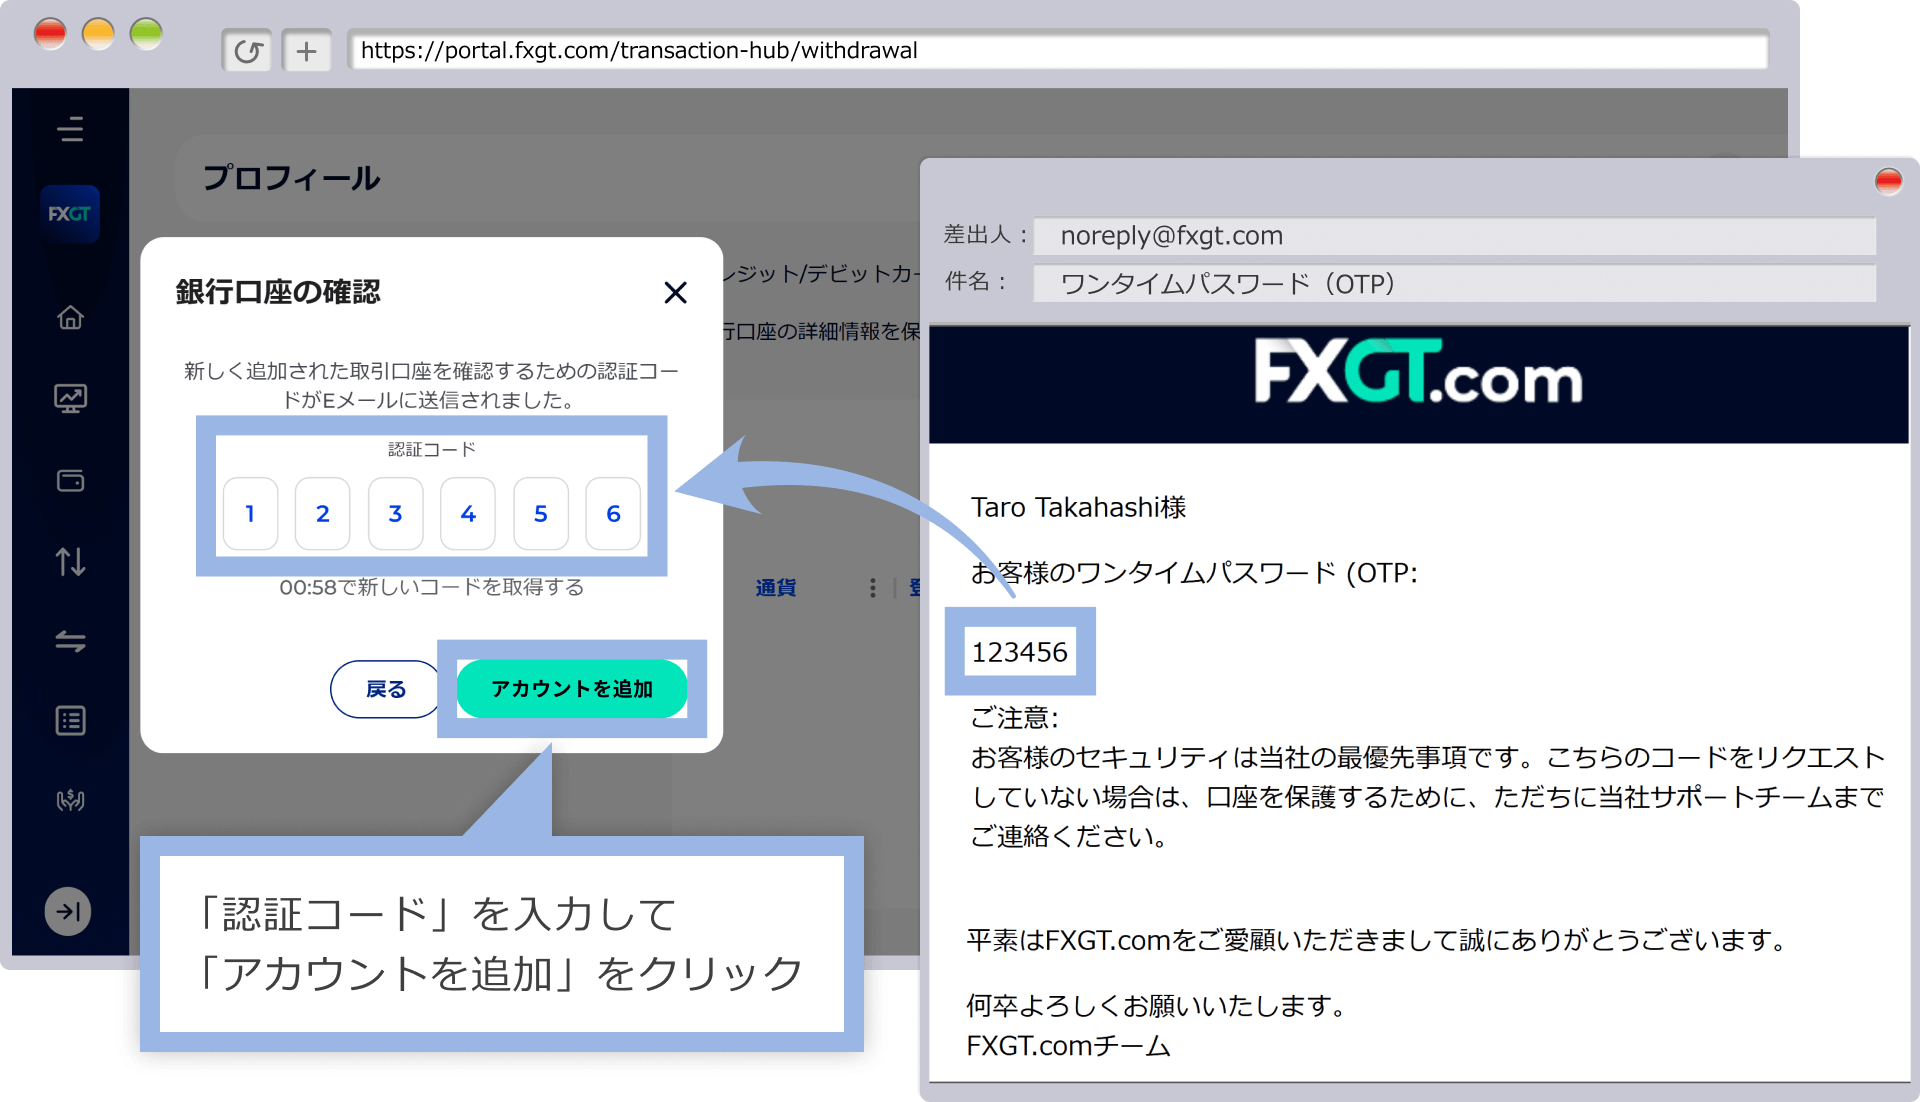Click the browser URL address bar
This screenshot has height=1102, width=1920.
click(x=1058, y=51)
